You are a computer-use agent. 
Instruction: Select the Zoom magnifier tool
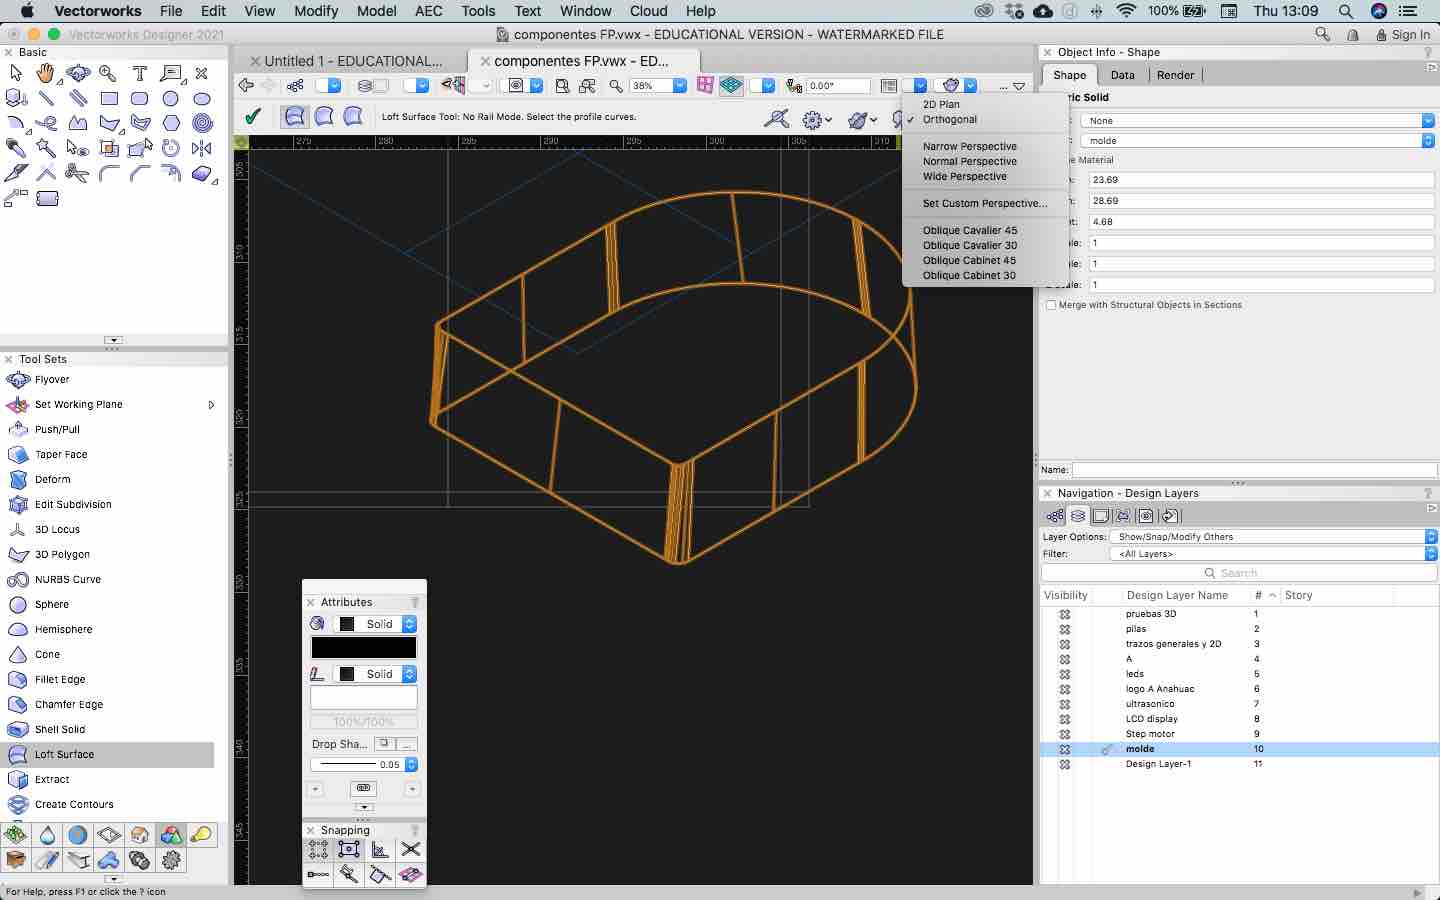coord(108,73)
